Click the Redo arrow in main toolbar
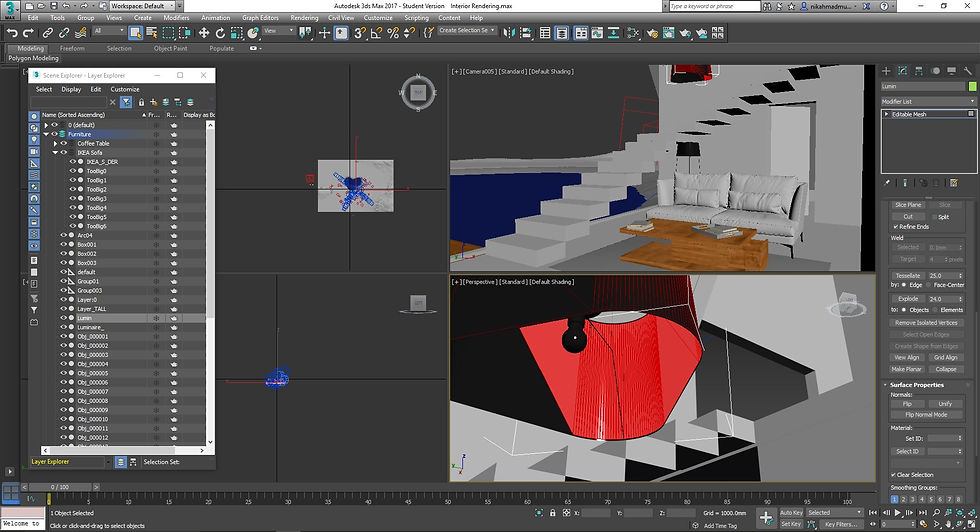The image size is (980, 532). pyautogui.click(x=28, y=33)
